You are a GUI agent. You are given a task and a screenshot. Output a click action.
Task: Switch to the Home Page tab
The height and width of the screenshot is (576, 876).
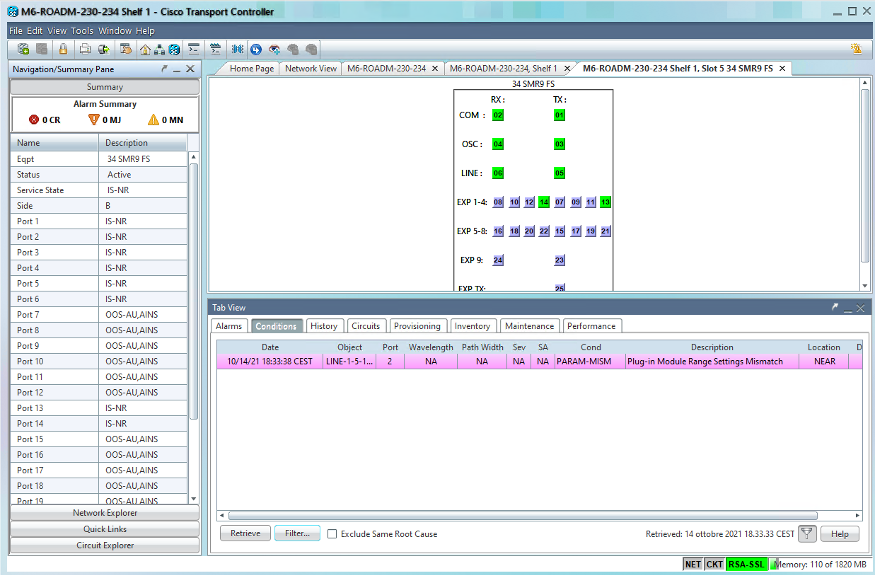click(251, 68)
